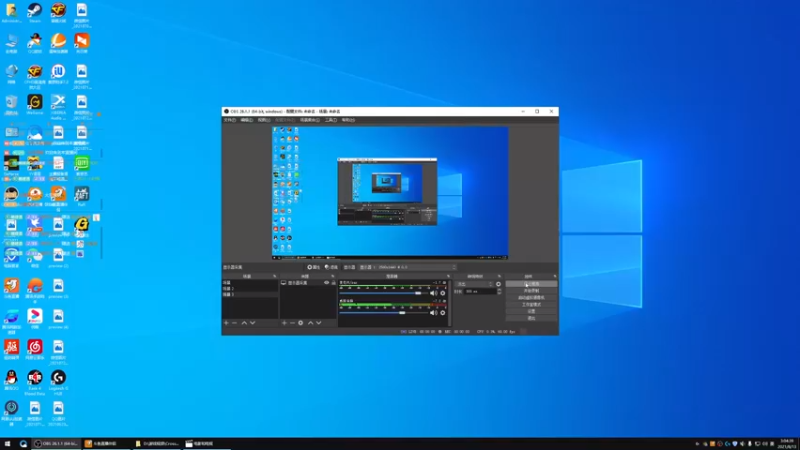The height and width of the screenshot is (450, 800).
Task: Open the iU round blue desktop shortcut
Action: [58, 73]
